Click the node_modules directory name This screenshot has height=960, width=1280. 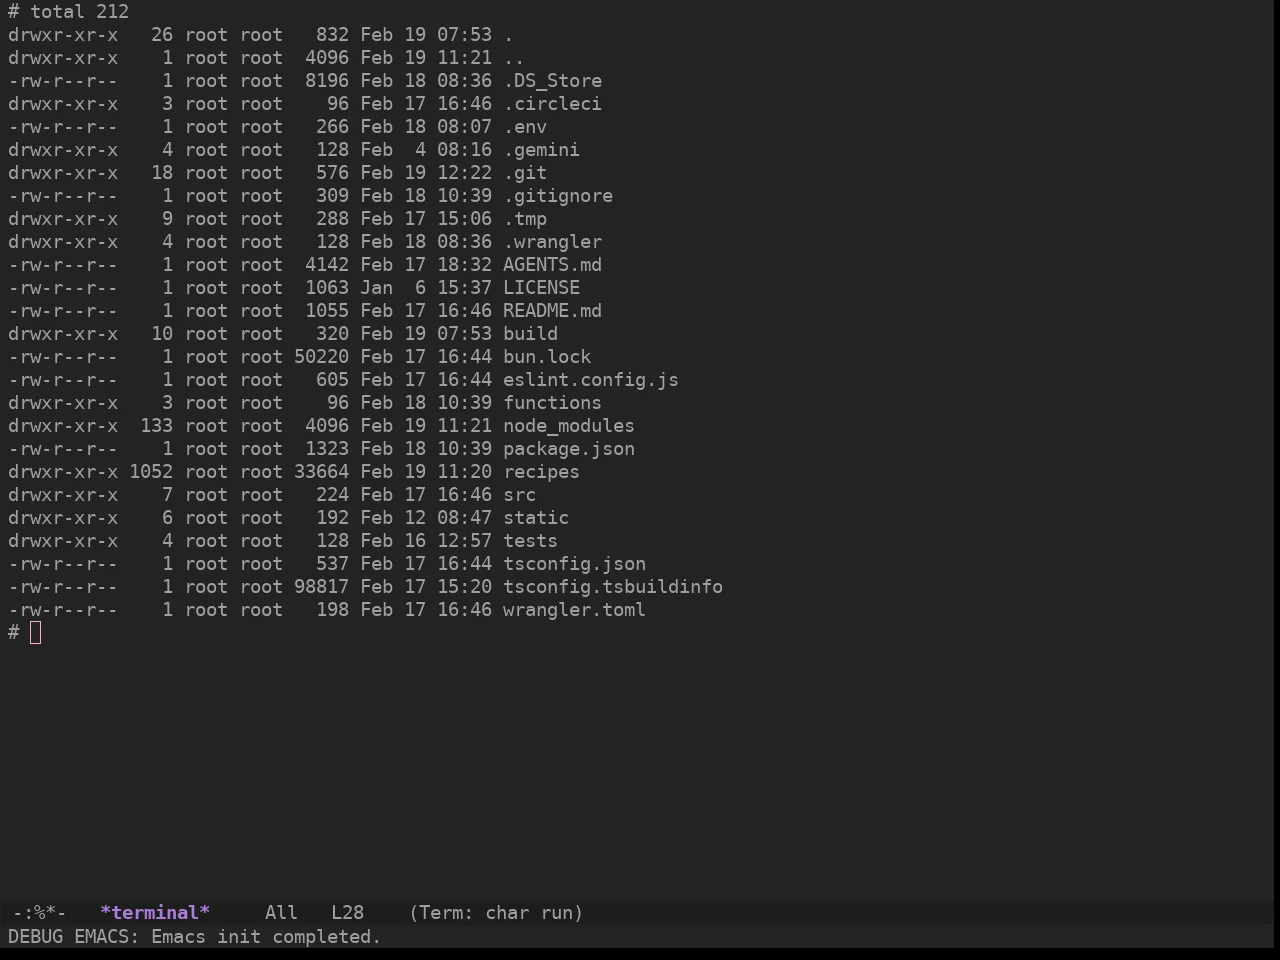[x=569, y=426]
